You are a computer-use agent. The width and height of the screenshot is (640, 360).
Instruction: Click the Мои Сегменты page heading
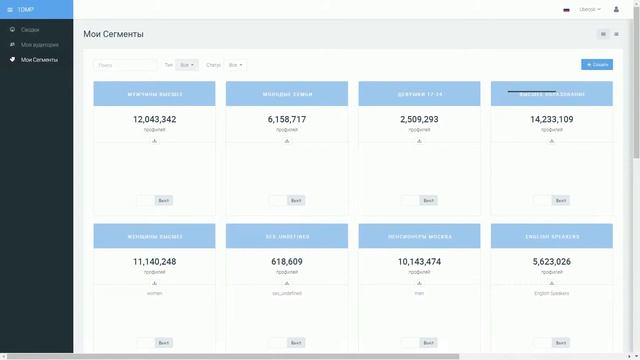coord(113,34)
